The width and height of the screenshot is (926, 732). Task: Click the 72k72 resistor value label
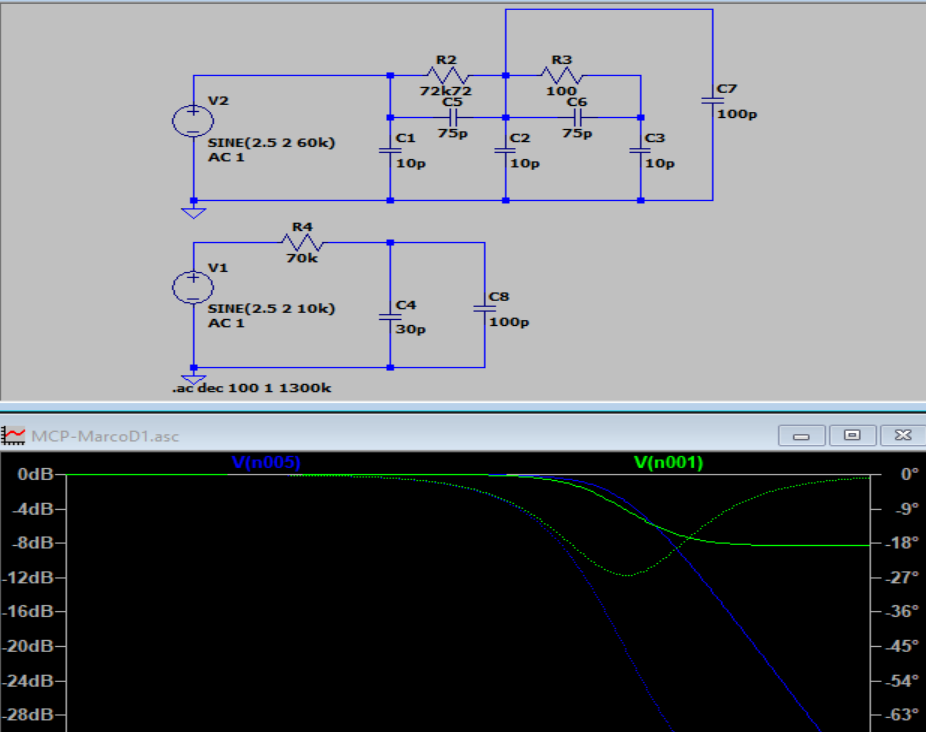click(445, 90)
